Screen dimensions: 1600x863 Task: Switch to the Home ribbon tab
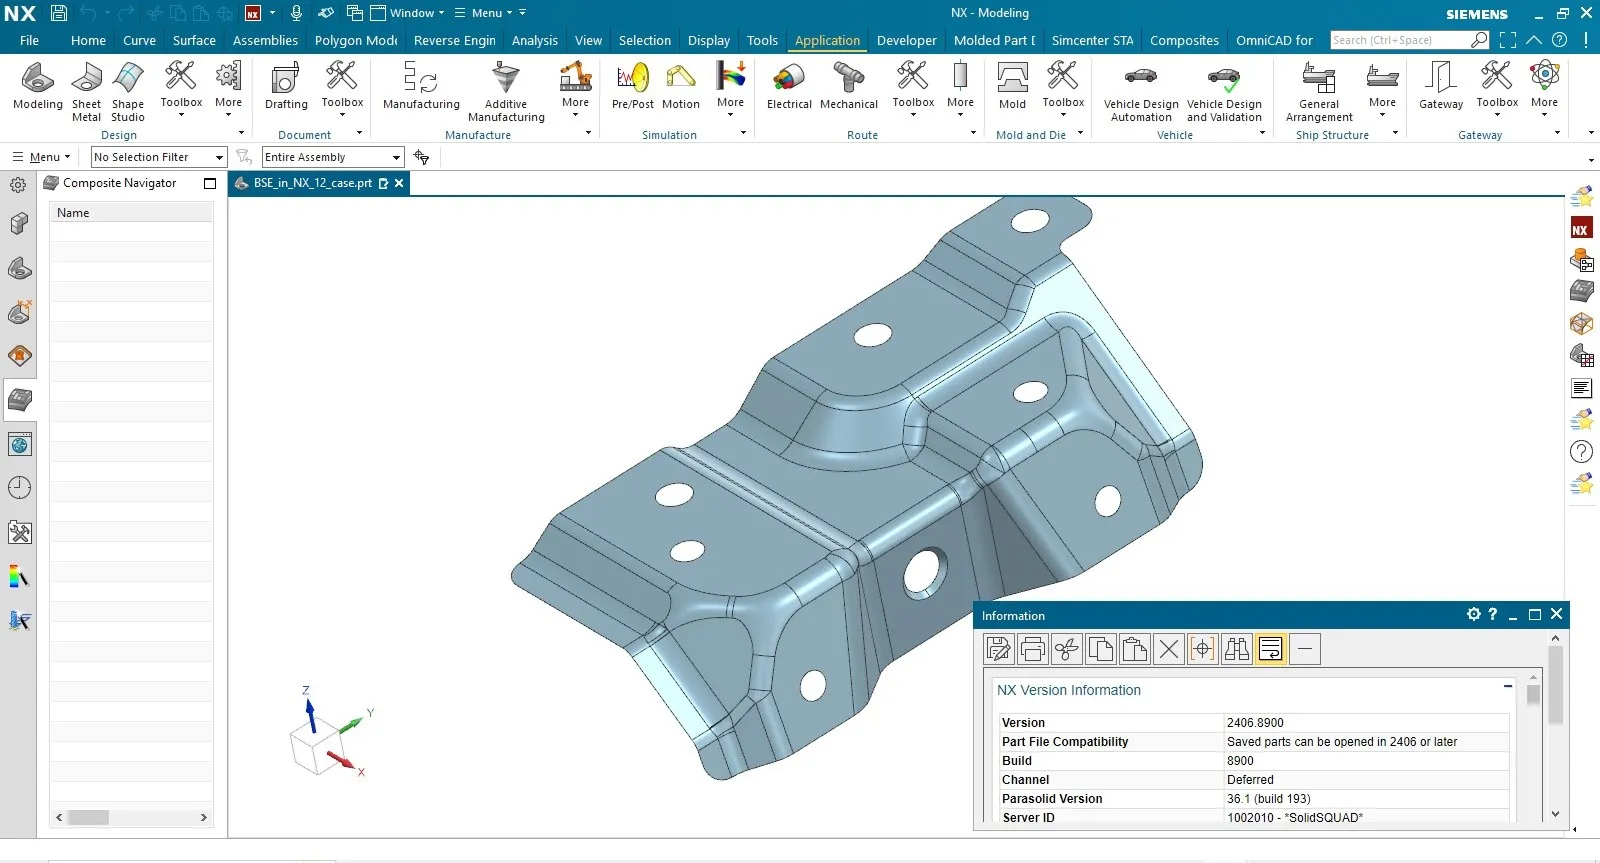click(x=88, y=40)
